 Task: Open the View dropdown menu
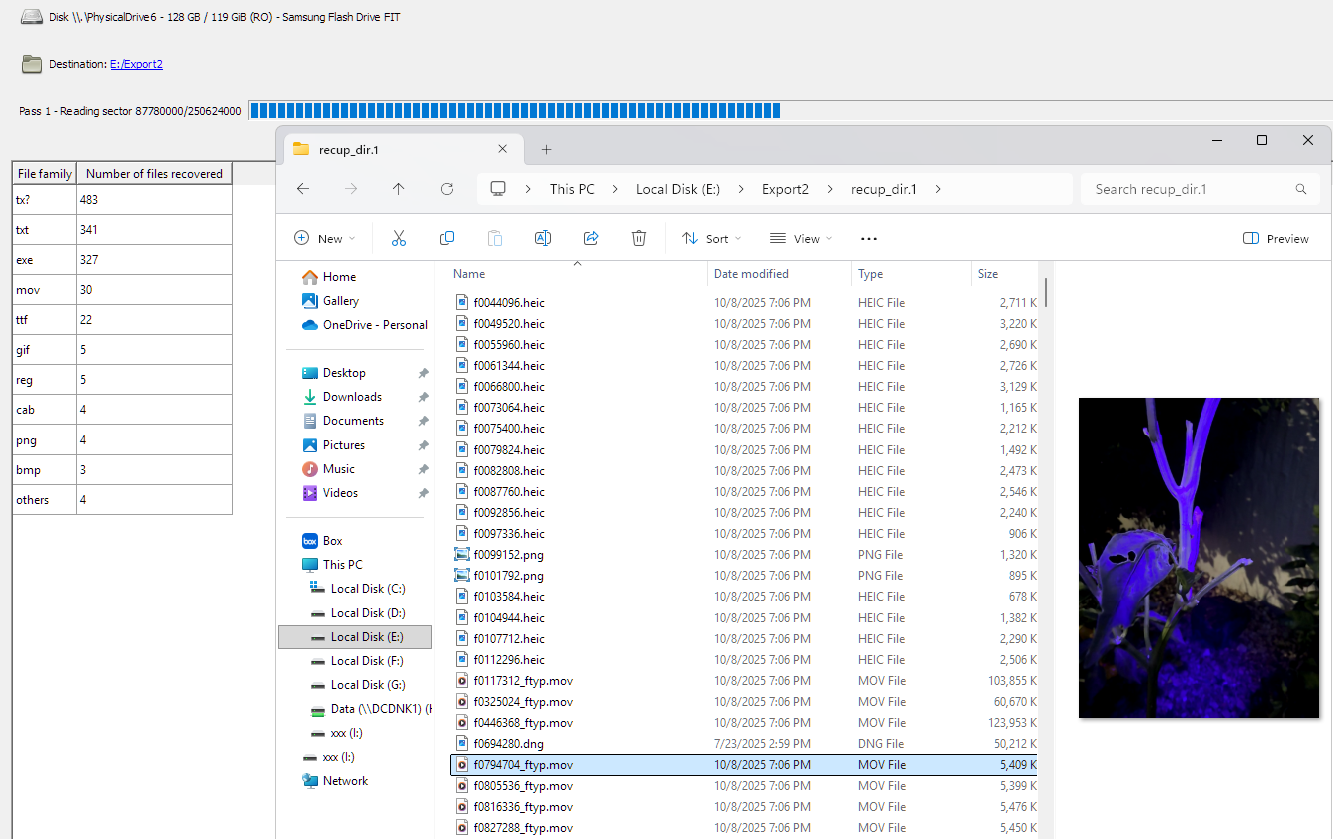point(801,239)
